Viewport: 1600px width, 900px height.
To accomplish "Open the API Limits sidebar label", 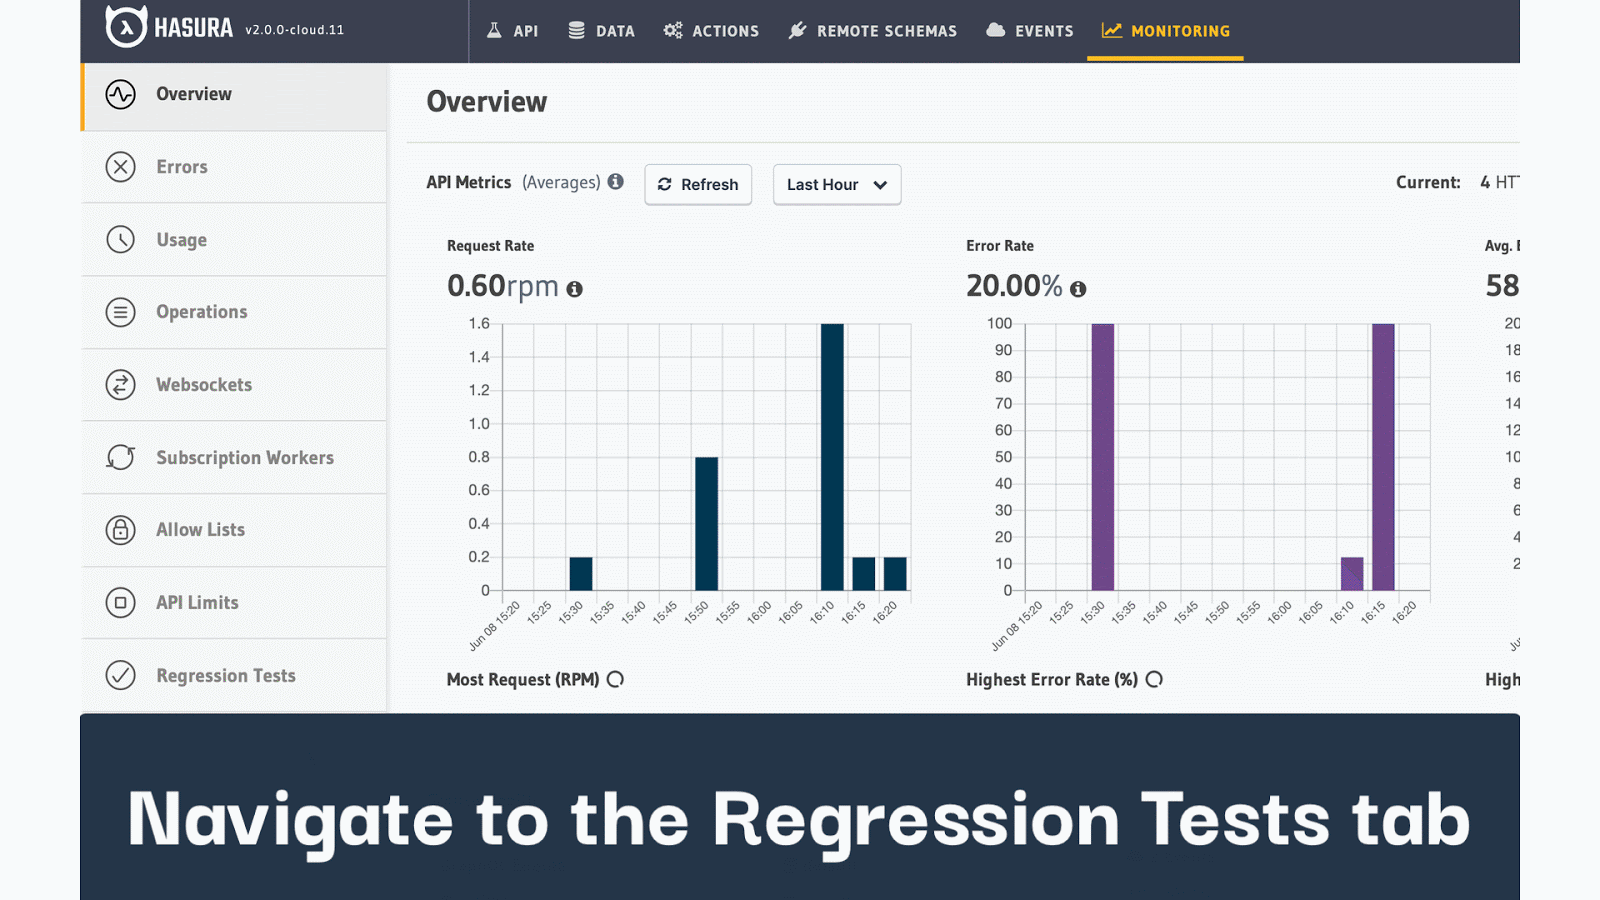I will [x=197, y=603].
